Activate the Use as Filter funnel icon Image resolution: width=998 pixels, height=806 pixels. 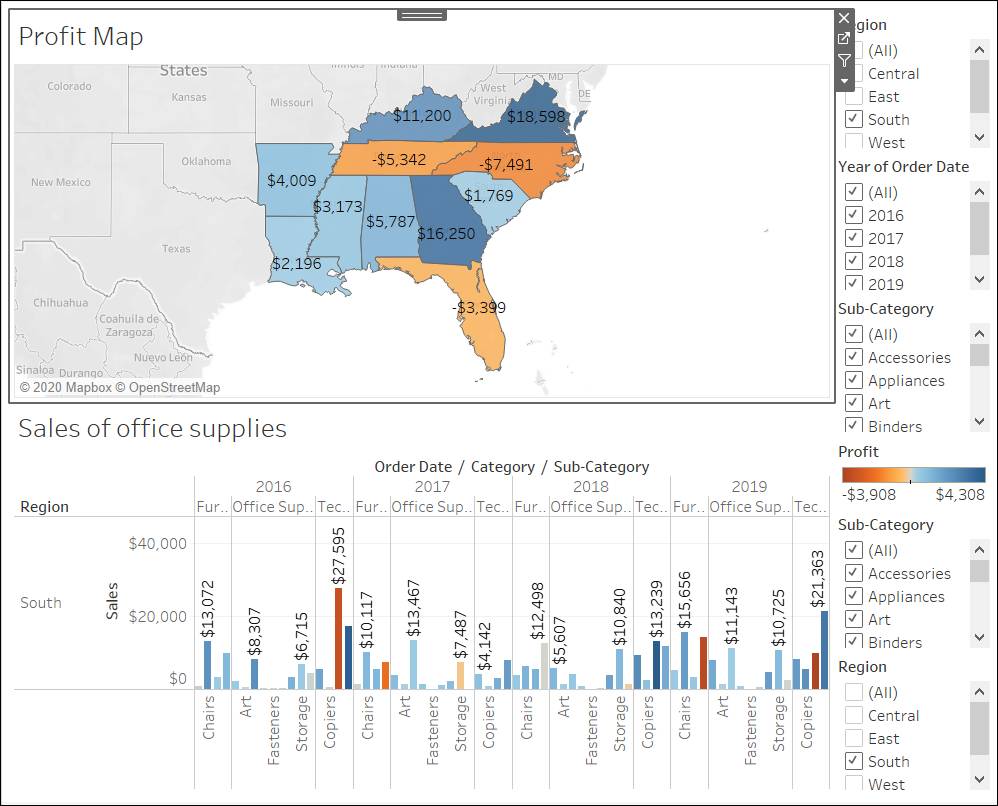coord(844,60)
